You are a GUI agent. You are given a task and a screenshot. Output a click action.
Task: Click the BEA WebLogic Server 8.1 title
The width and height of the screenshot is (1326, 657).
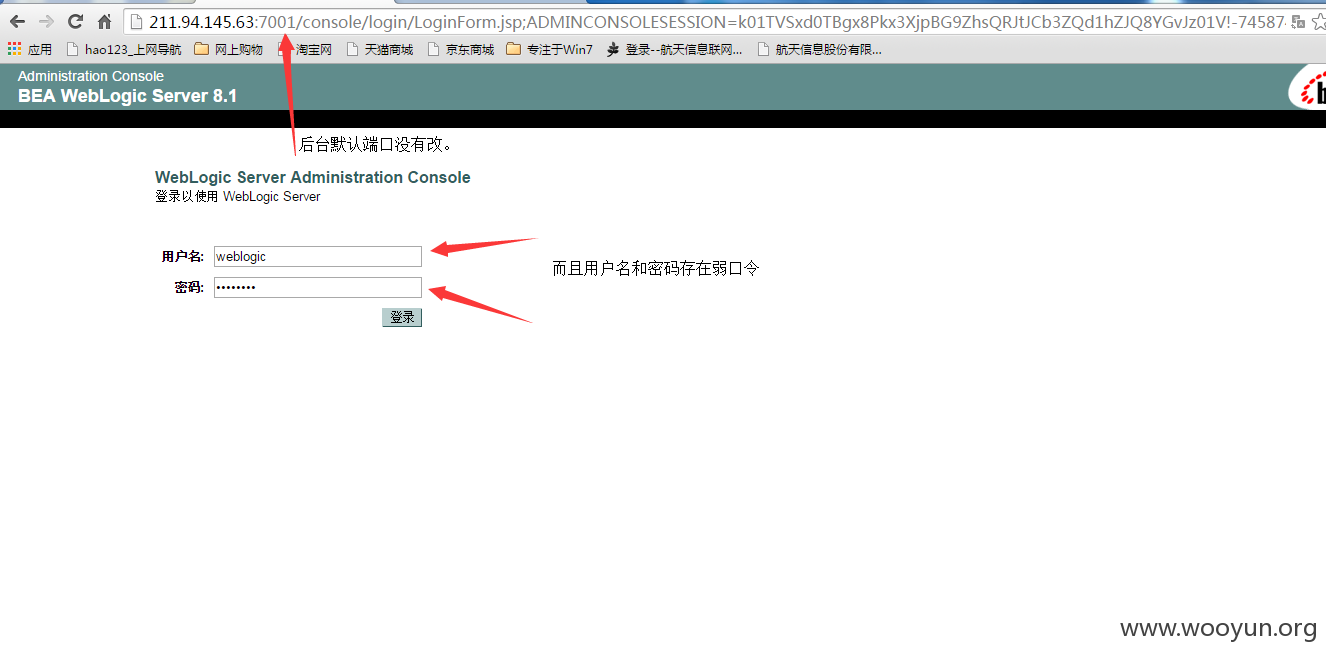(127, 96)
